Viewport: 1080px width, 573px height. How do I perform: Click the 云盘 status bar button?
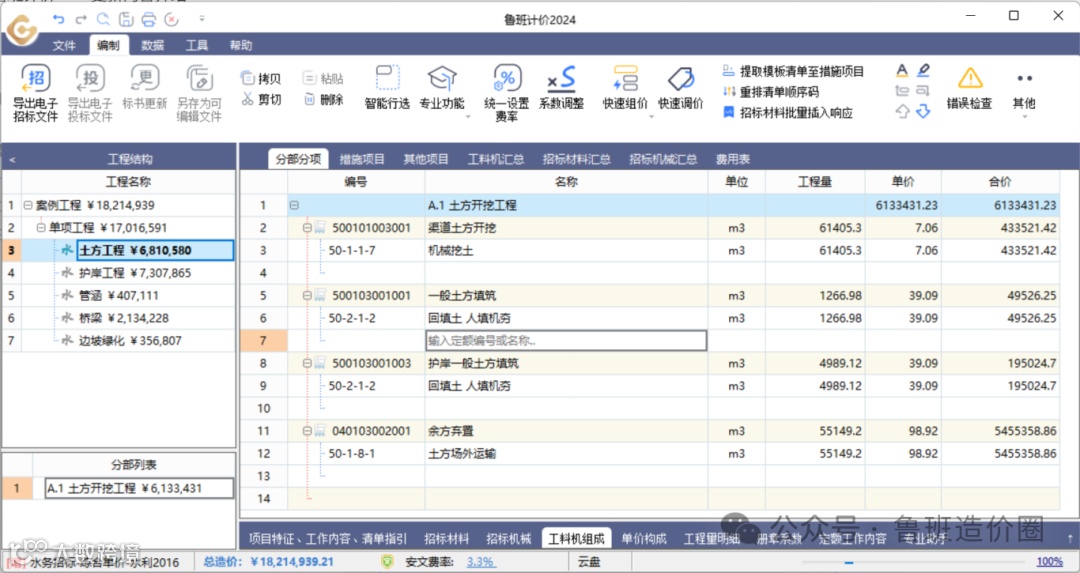589,562
